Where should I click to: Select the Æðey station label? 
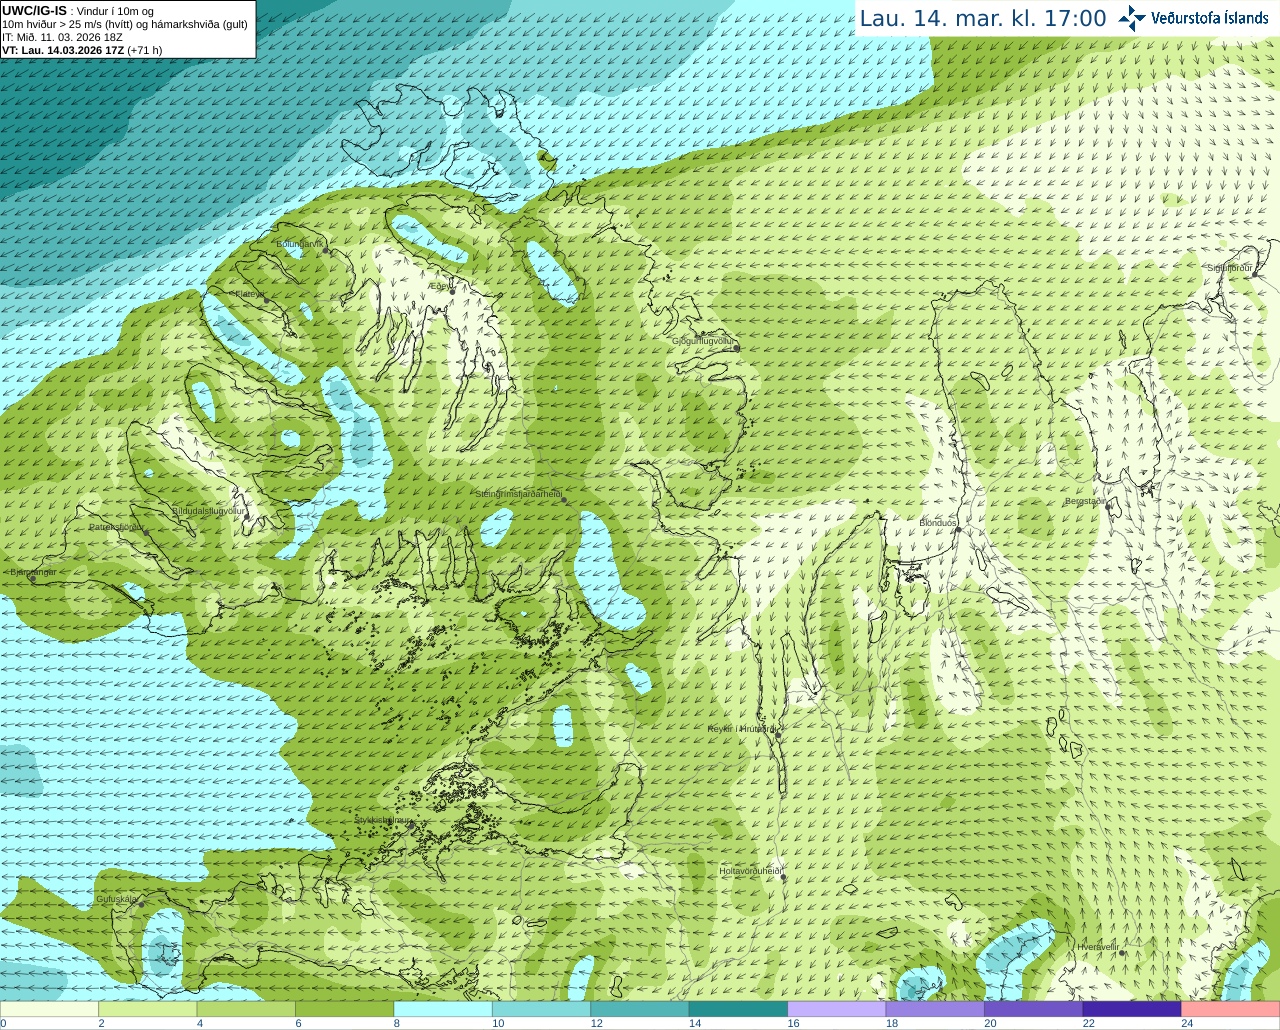pos(441,285)
